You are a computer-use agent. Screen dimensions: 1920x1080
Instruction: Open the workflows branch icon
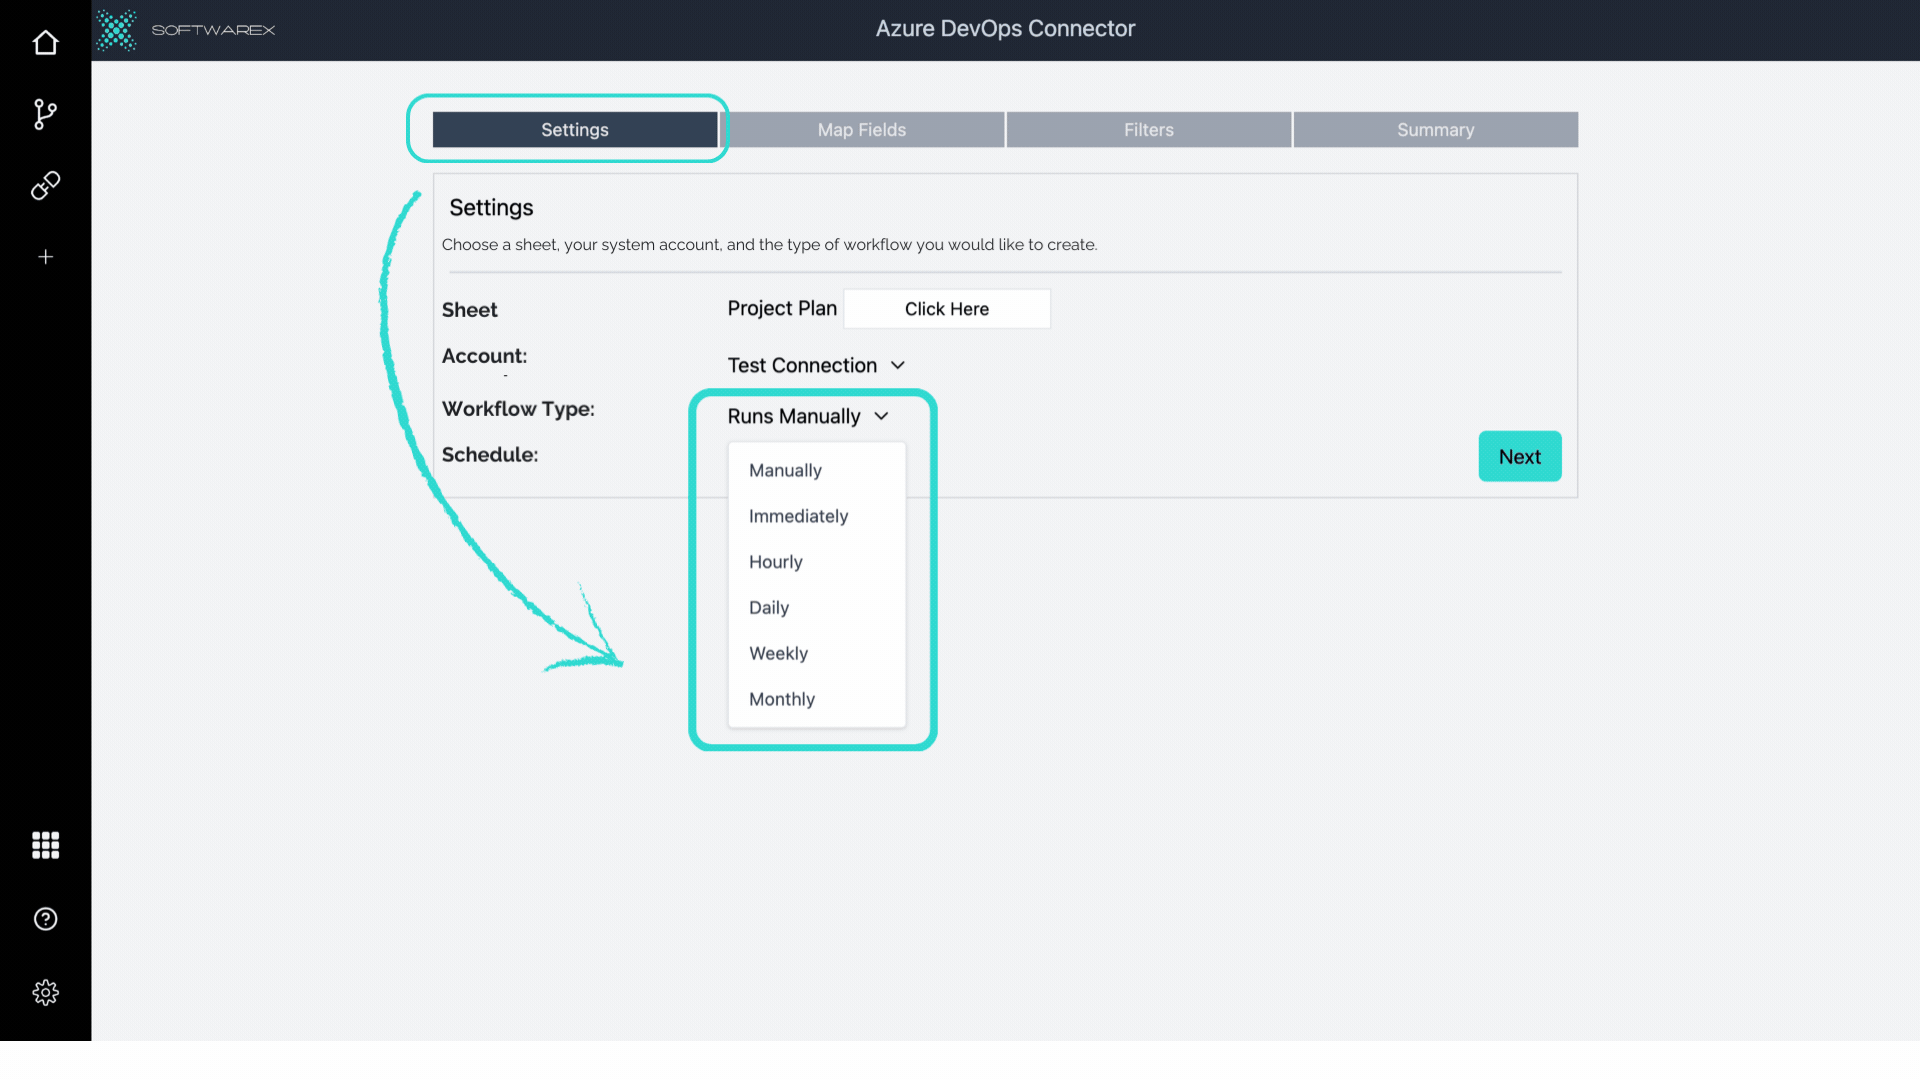pos(45,114)
